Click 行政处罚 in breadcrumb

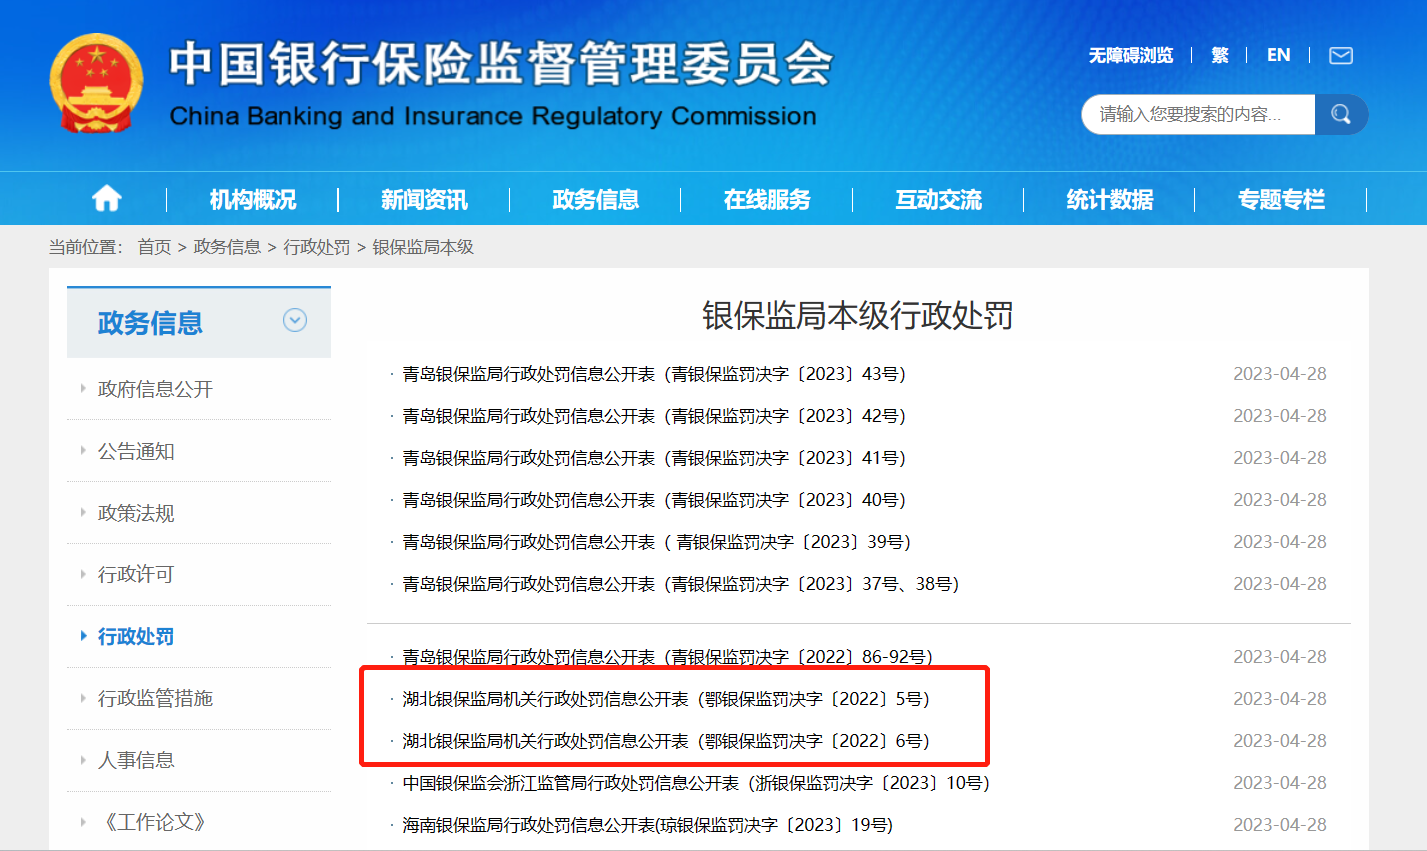click(317, 247)
